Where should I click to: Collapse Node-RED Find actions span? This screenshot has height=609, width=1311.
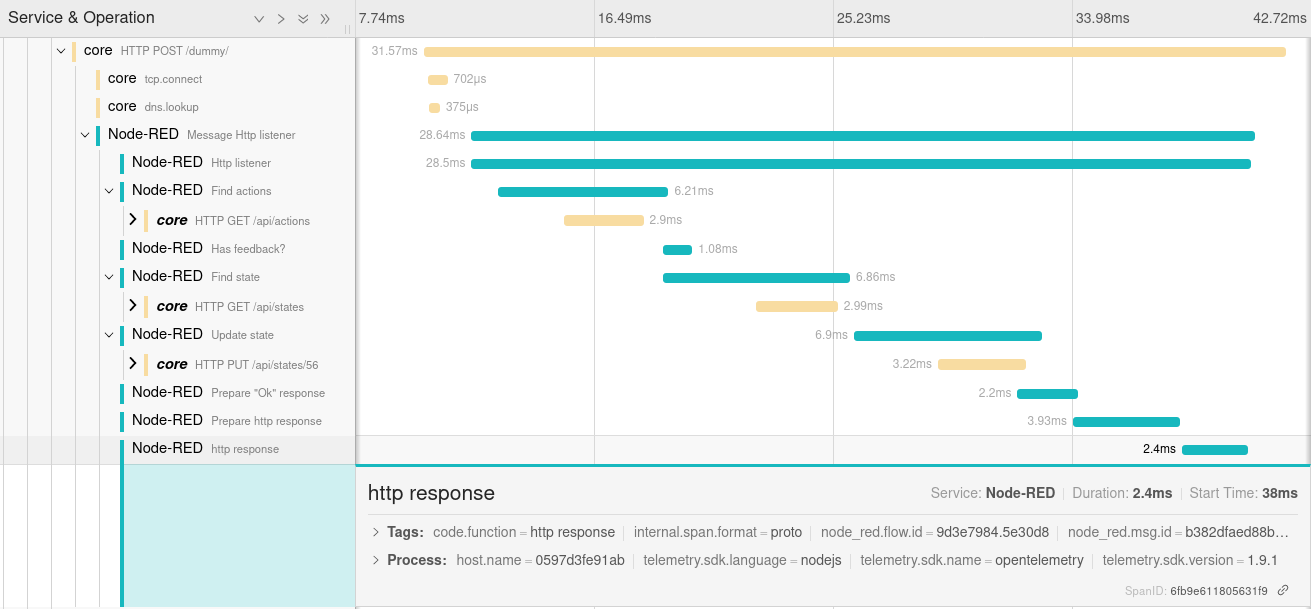(109, 191)
